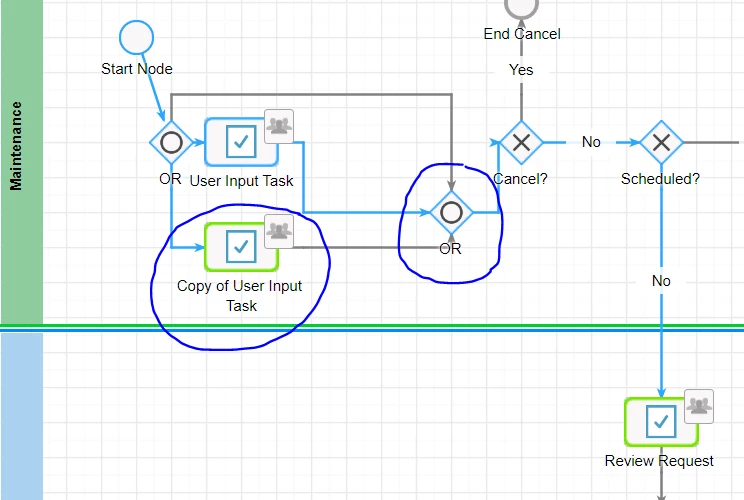
Task: Open assignment icon on Copy of User Input Task
Action: coord(279,231)
